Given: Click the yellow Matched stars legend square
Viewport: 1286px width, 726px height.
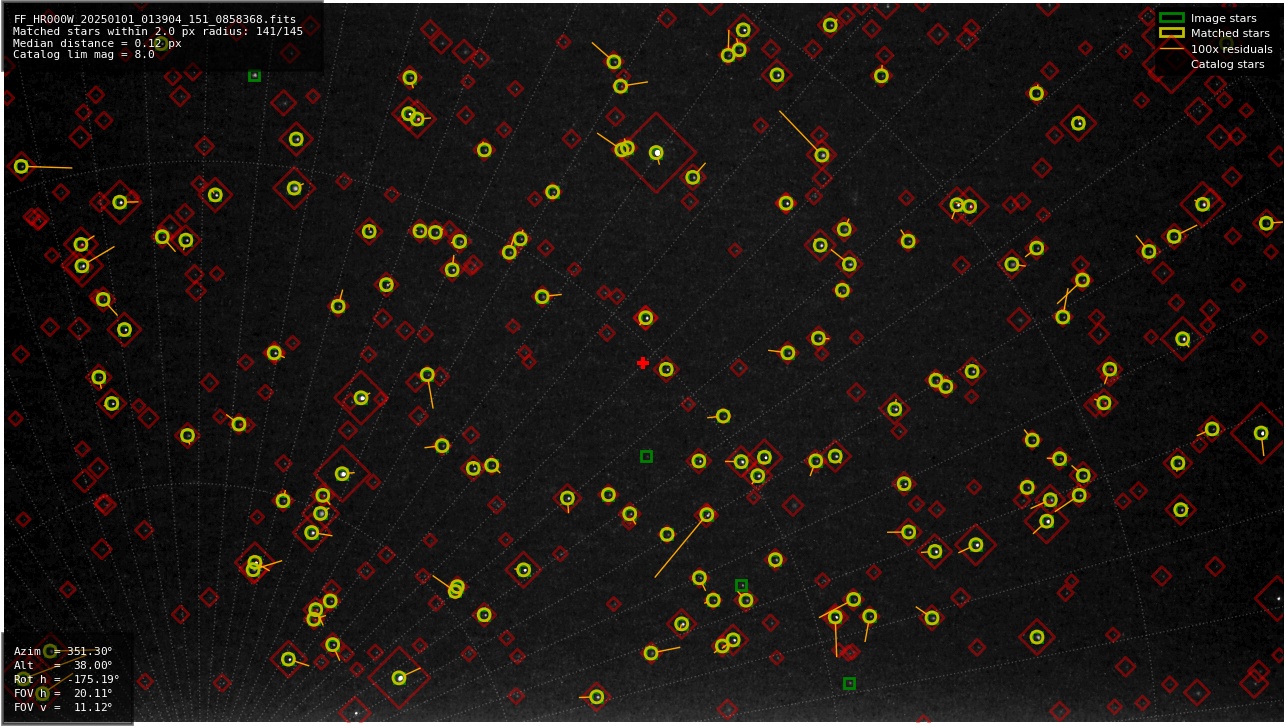Looking at the screenshot, I should coord(1171,33).
